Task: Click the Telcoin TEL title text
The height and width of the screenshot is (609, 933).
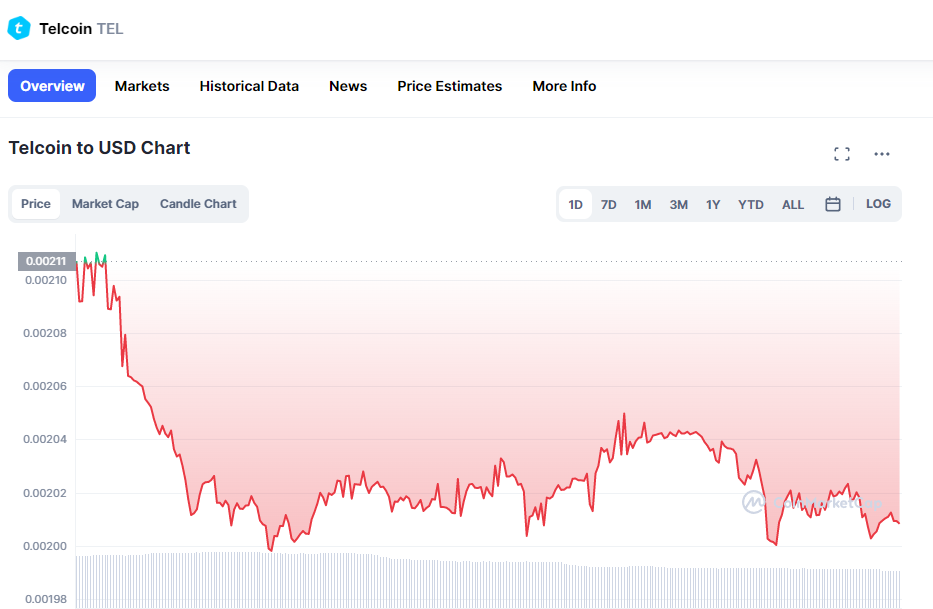Action: tap(81, 29)
